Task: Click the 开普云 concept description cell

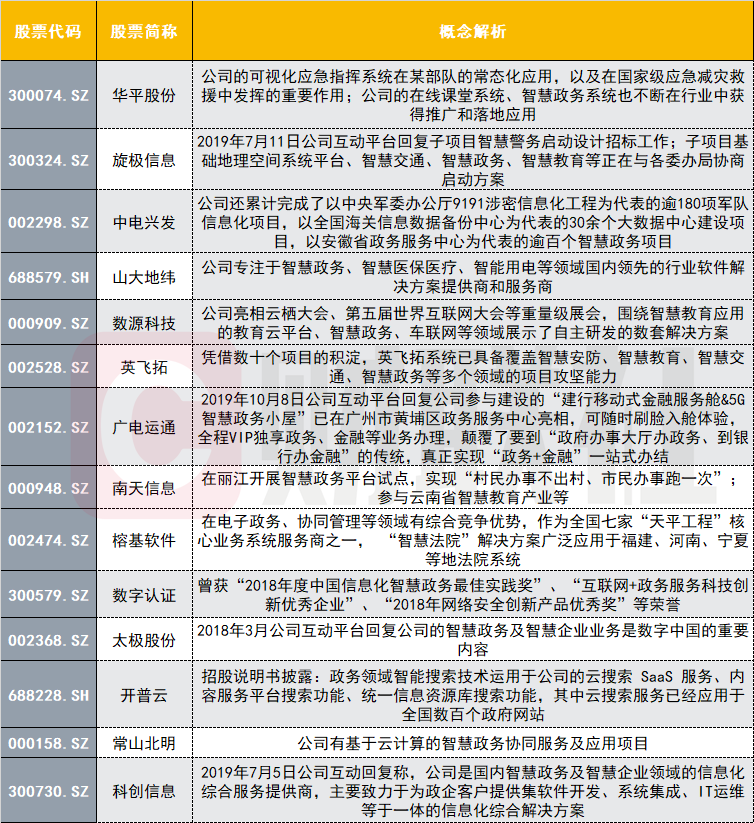Action: [473, 695]
